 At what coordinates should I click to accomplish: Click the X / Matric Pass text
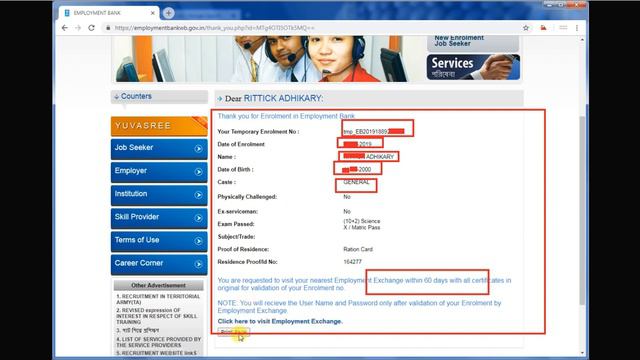point(362,227)
